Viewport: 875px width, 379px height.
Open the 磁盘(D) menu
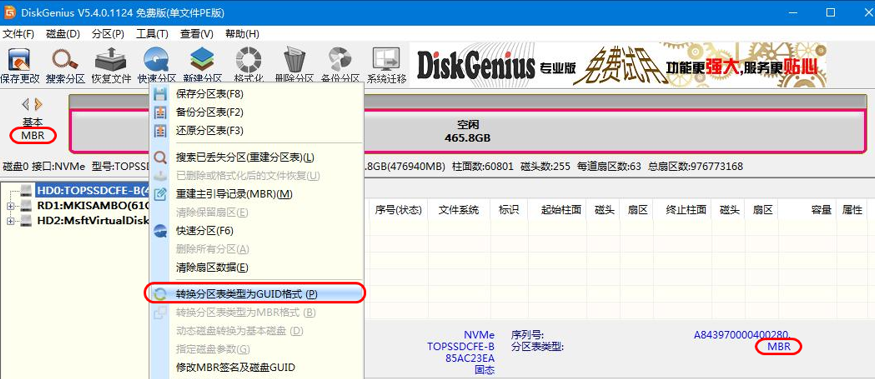click(x=63, y=33)
